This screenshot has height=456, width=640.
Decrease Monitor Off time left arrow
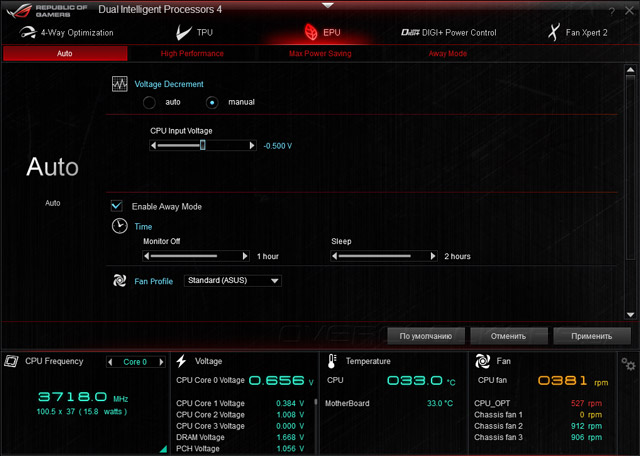(147, 256)
